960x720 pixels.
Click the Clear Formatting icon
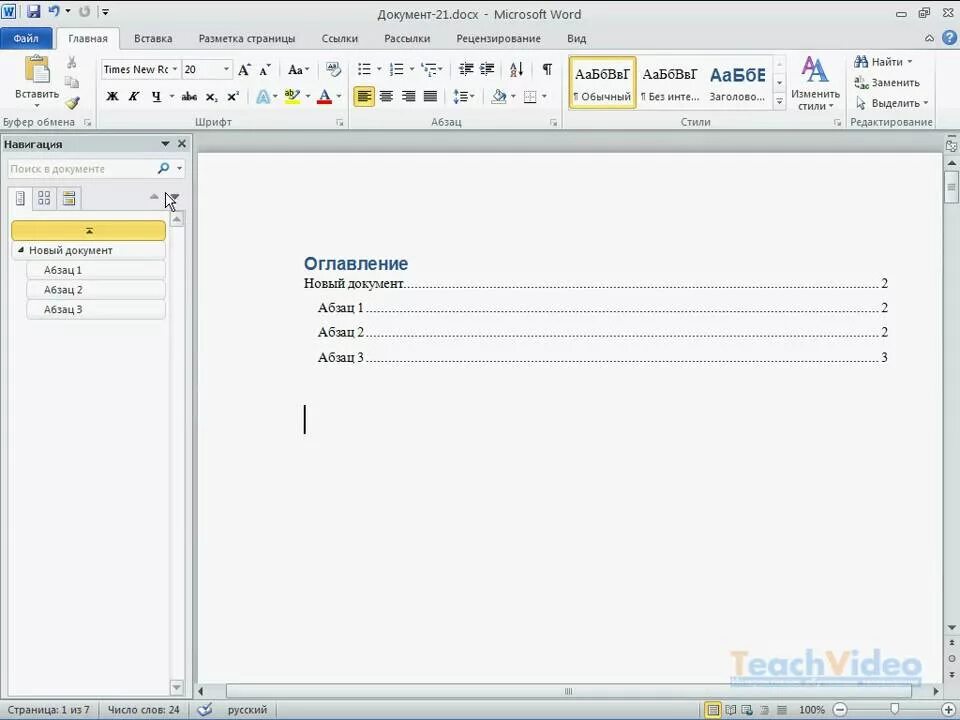(333, 69)
